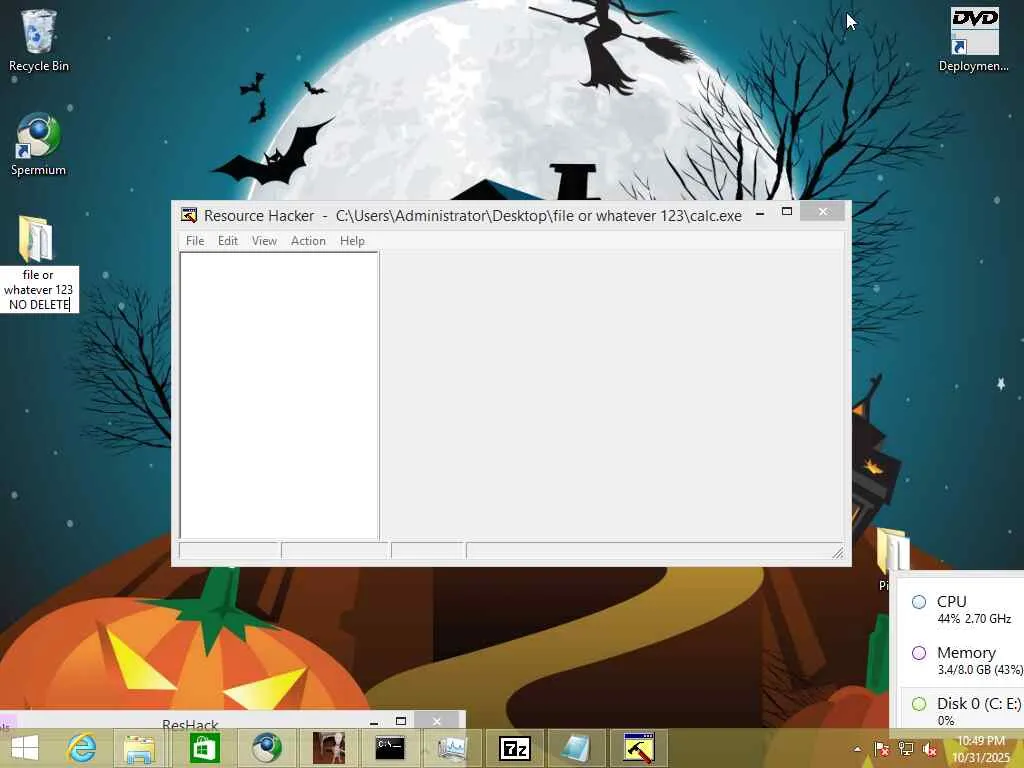
Task: Open the Command Prompt taskbar icon
Action: (390, 748)
